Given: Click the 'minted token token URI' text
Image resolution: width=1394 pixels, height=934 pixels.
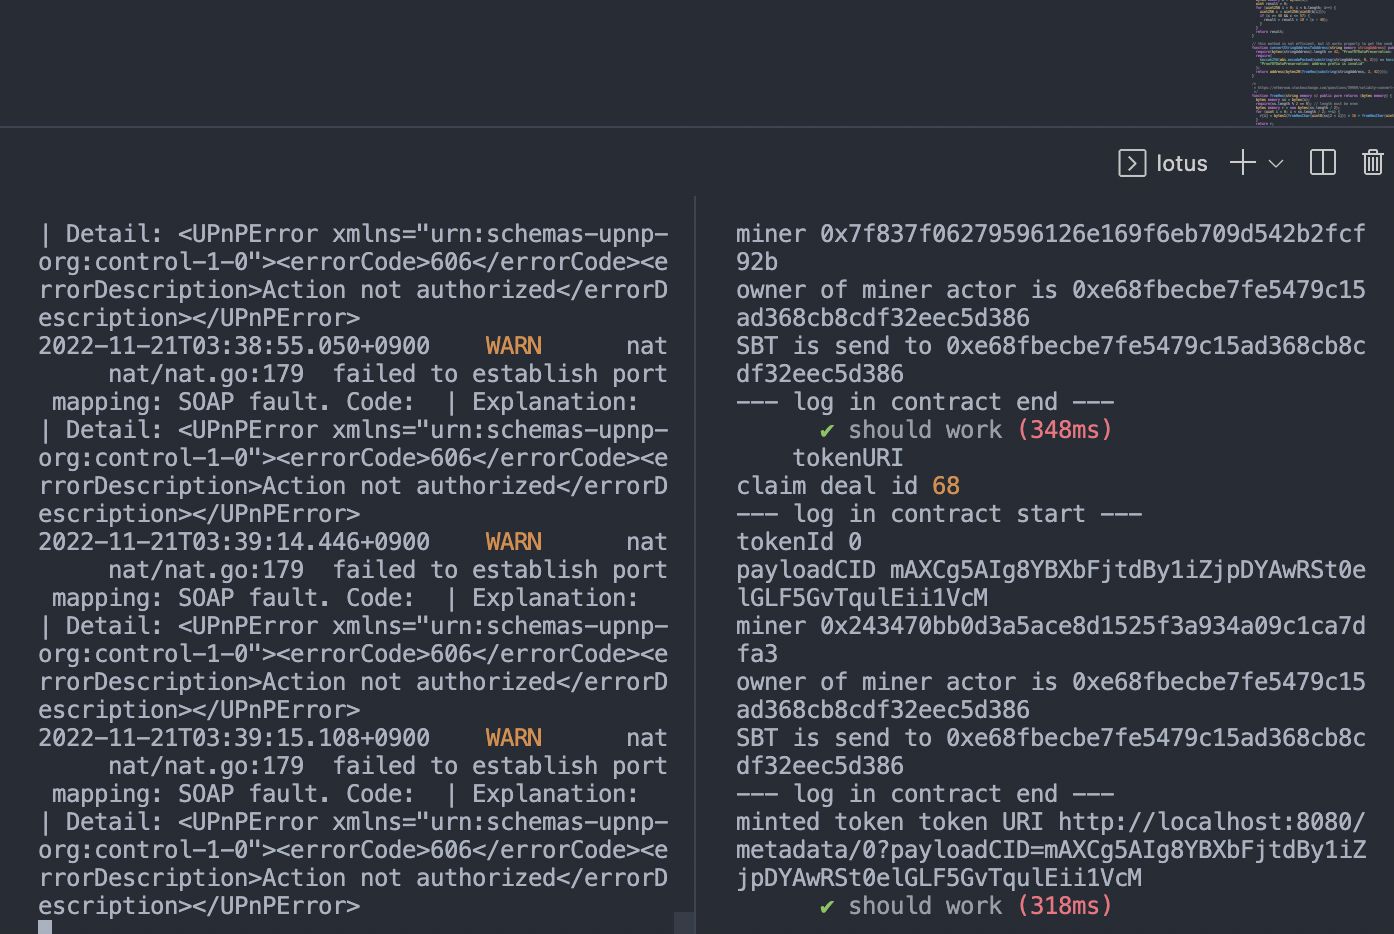Looking at the screenshot, I should coord(889,822).
